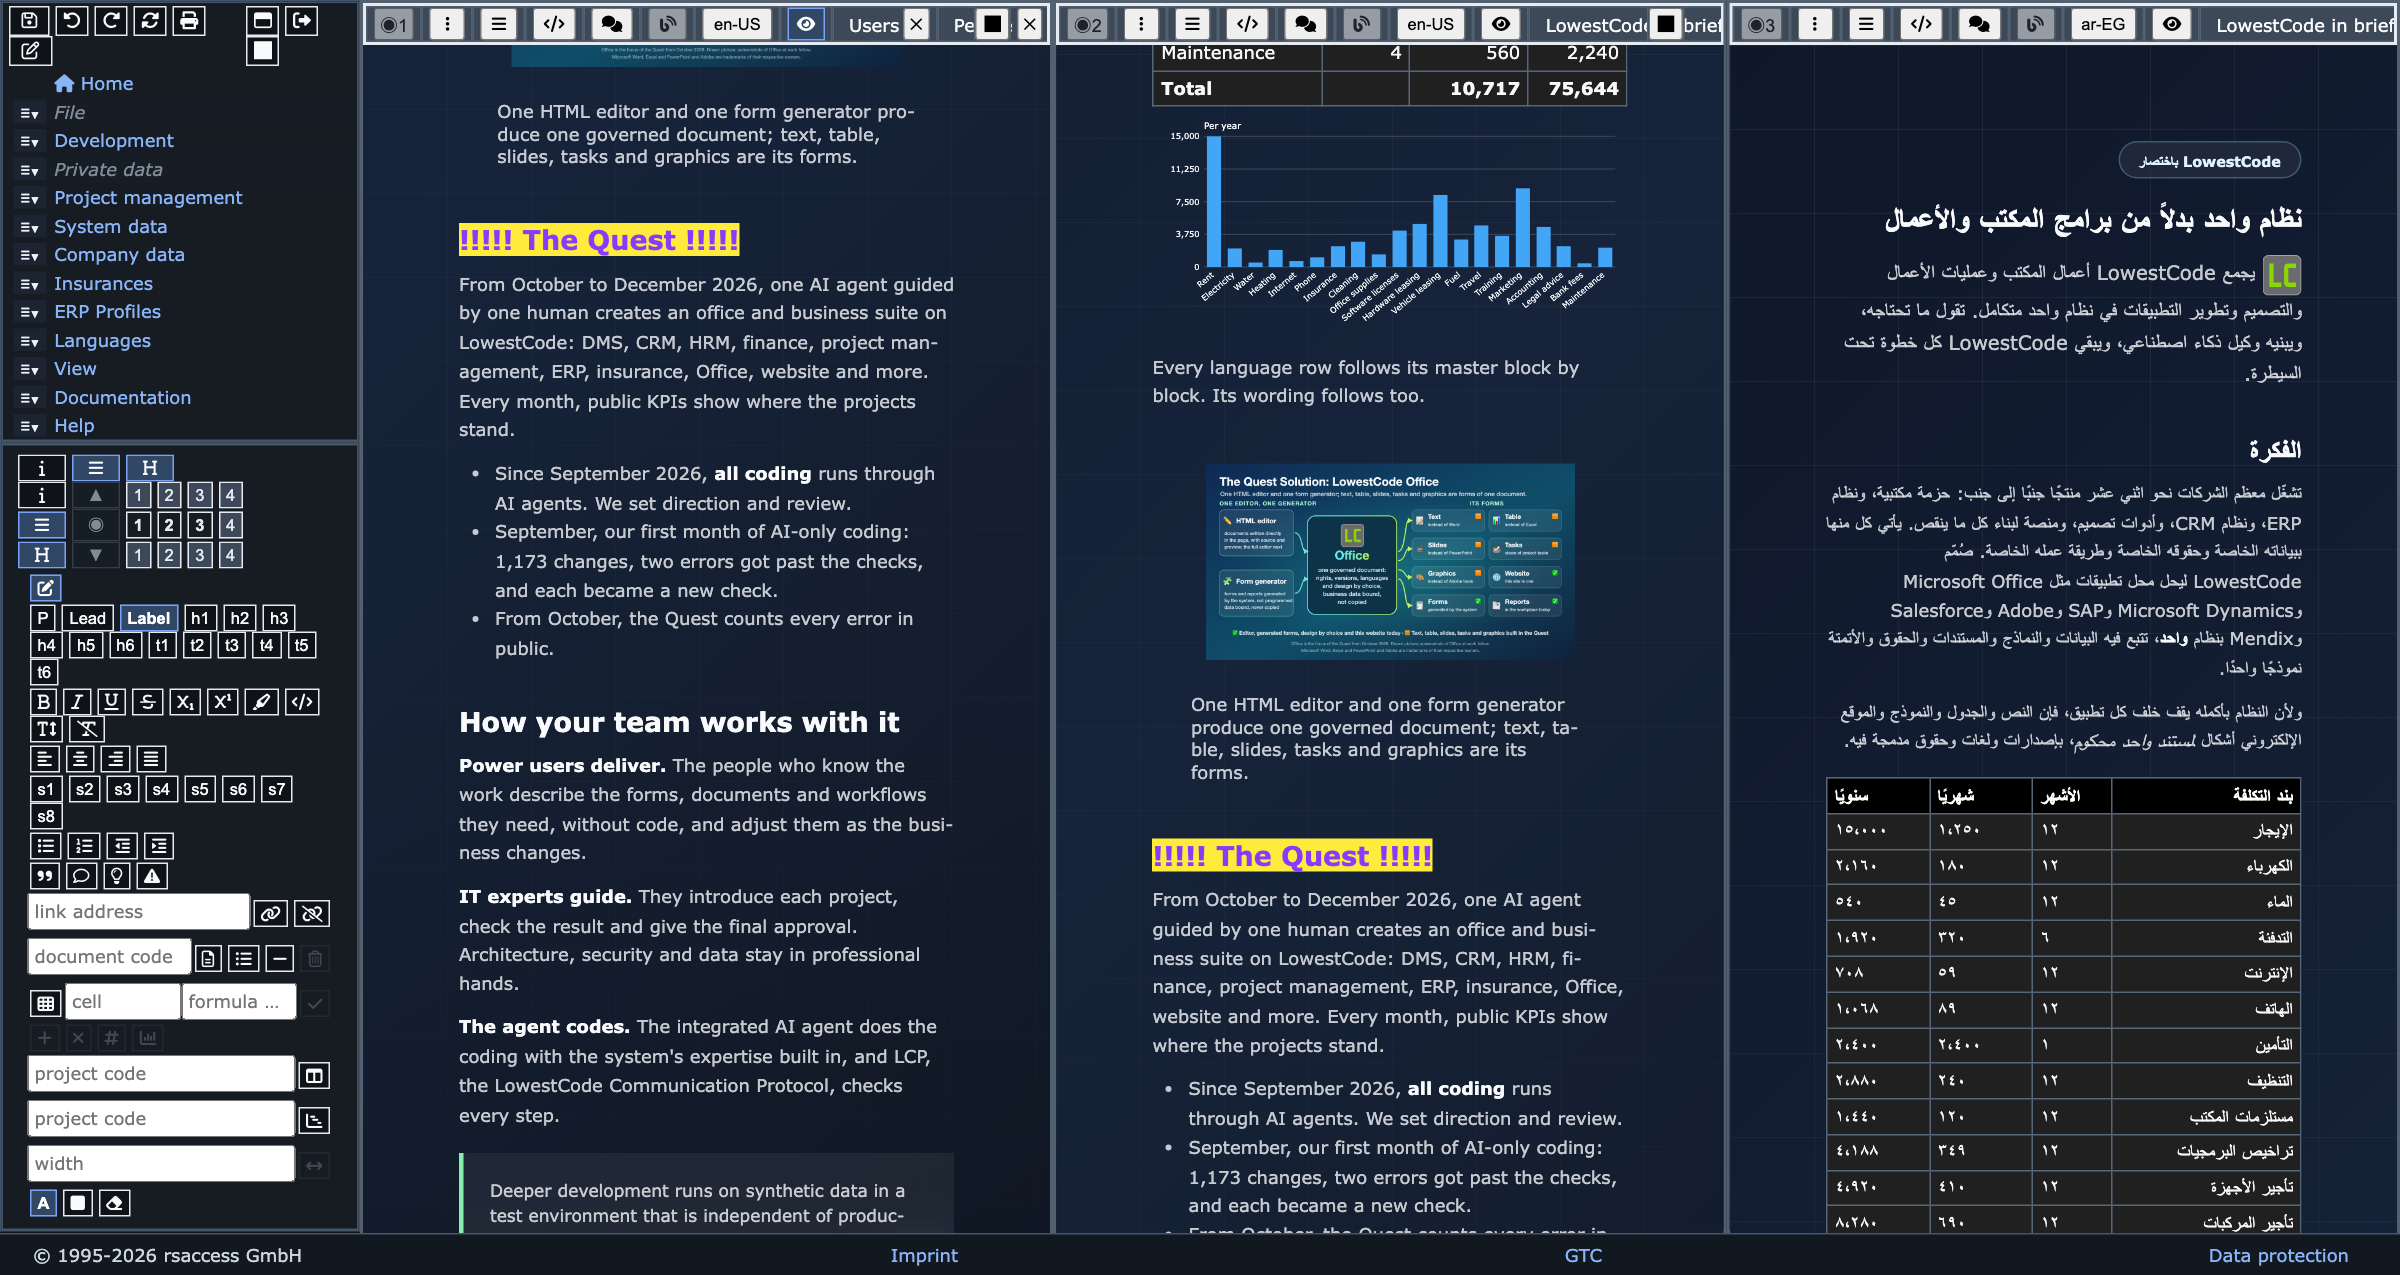
Task: Open the ar-EG language selector in pane 3
Action: [2102, 24]
